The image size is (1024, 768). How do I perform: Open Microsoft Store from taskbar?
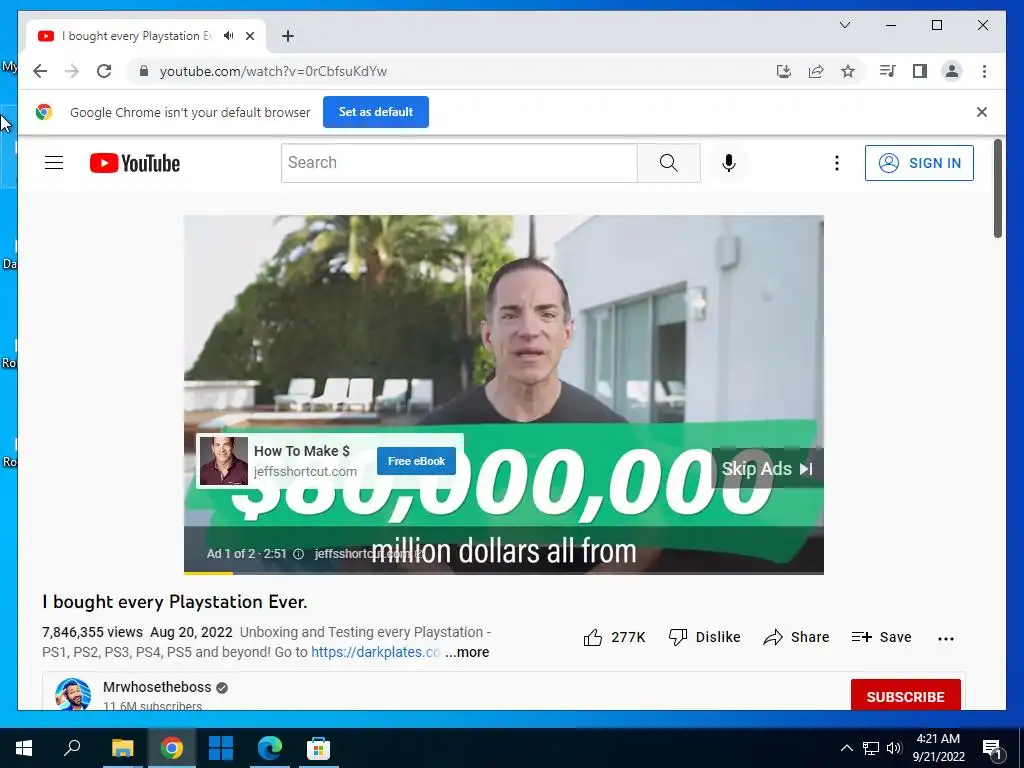coord(319,748)
